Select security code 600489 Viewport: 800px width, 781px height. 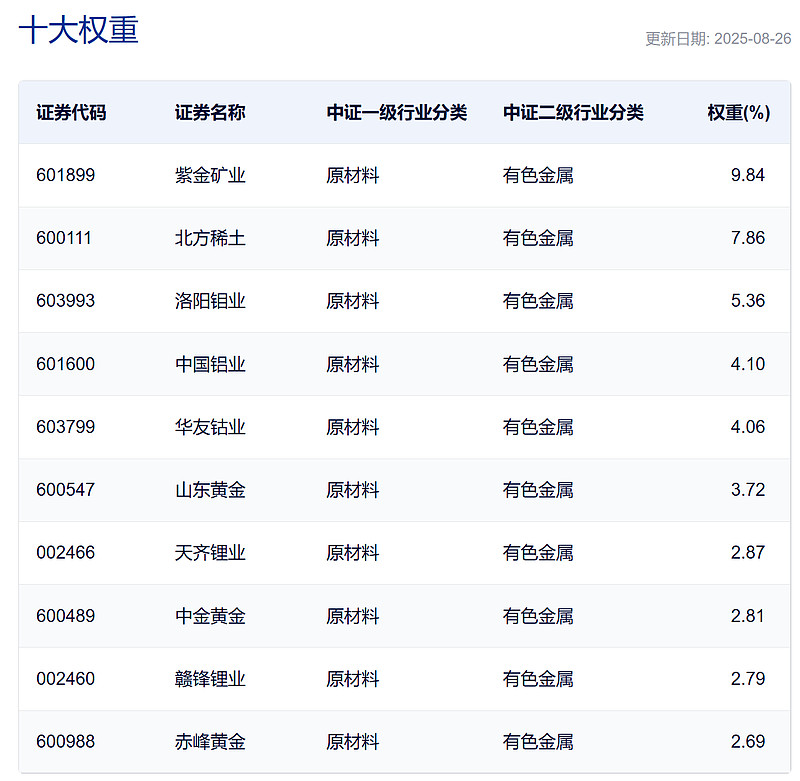[65, 616]
